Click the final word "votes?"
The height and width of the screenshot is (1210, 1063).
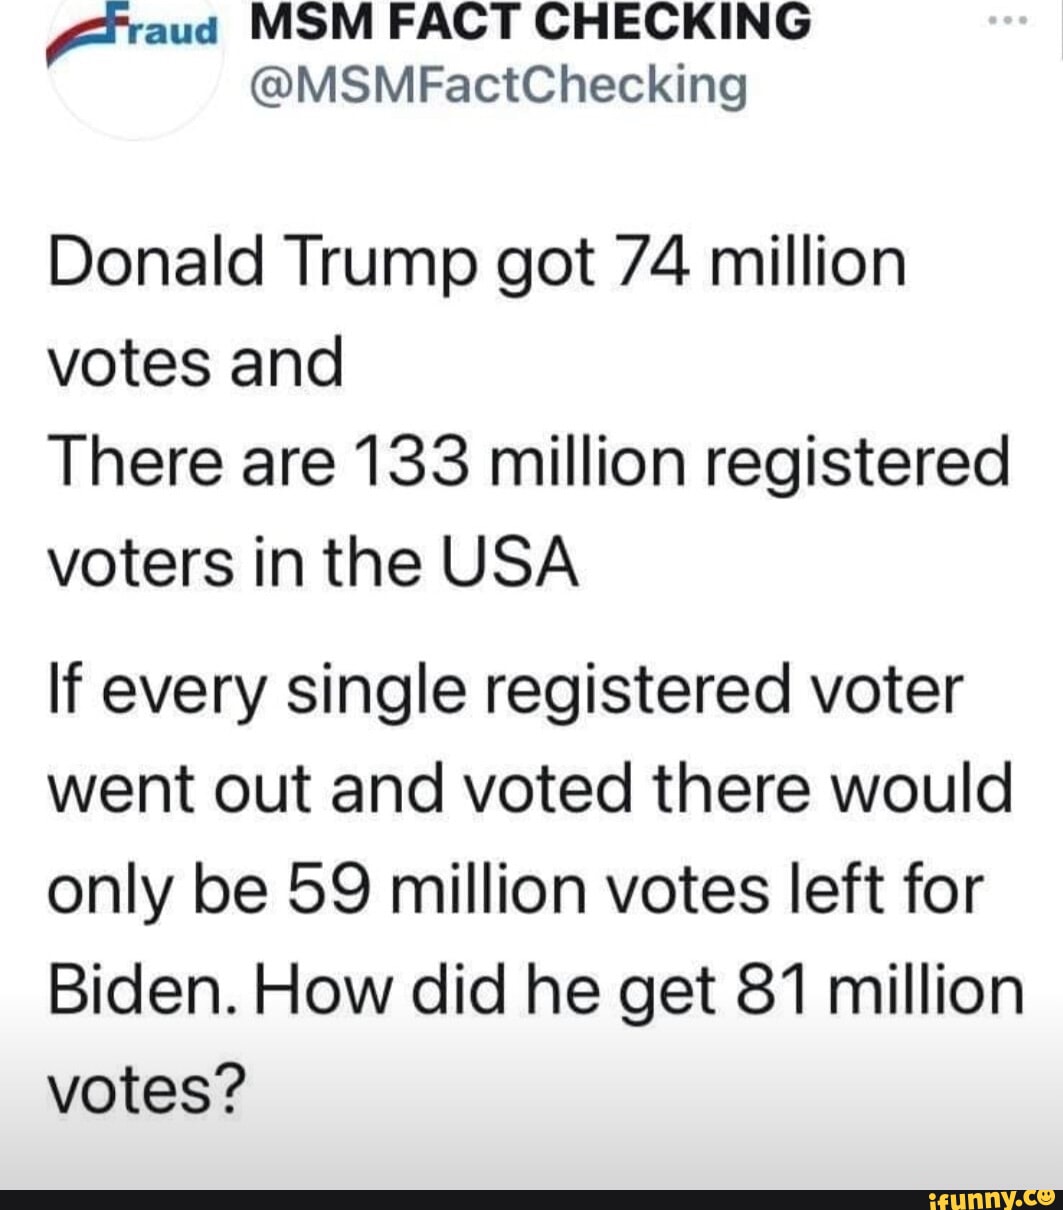pos(146,1089)
